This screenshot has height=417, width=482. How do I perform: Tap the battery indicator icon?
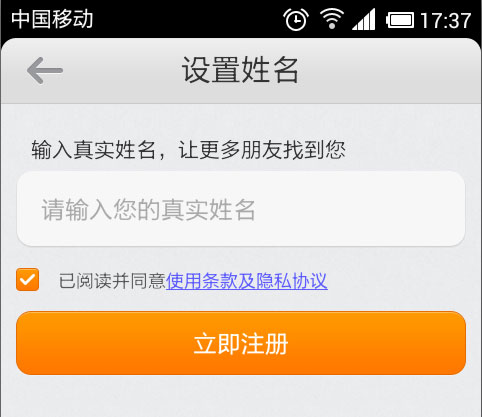(x=400, y=20)
